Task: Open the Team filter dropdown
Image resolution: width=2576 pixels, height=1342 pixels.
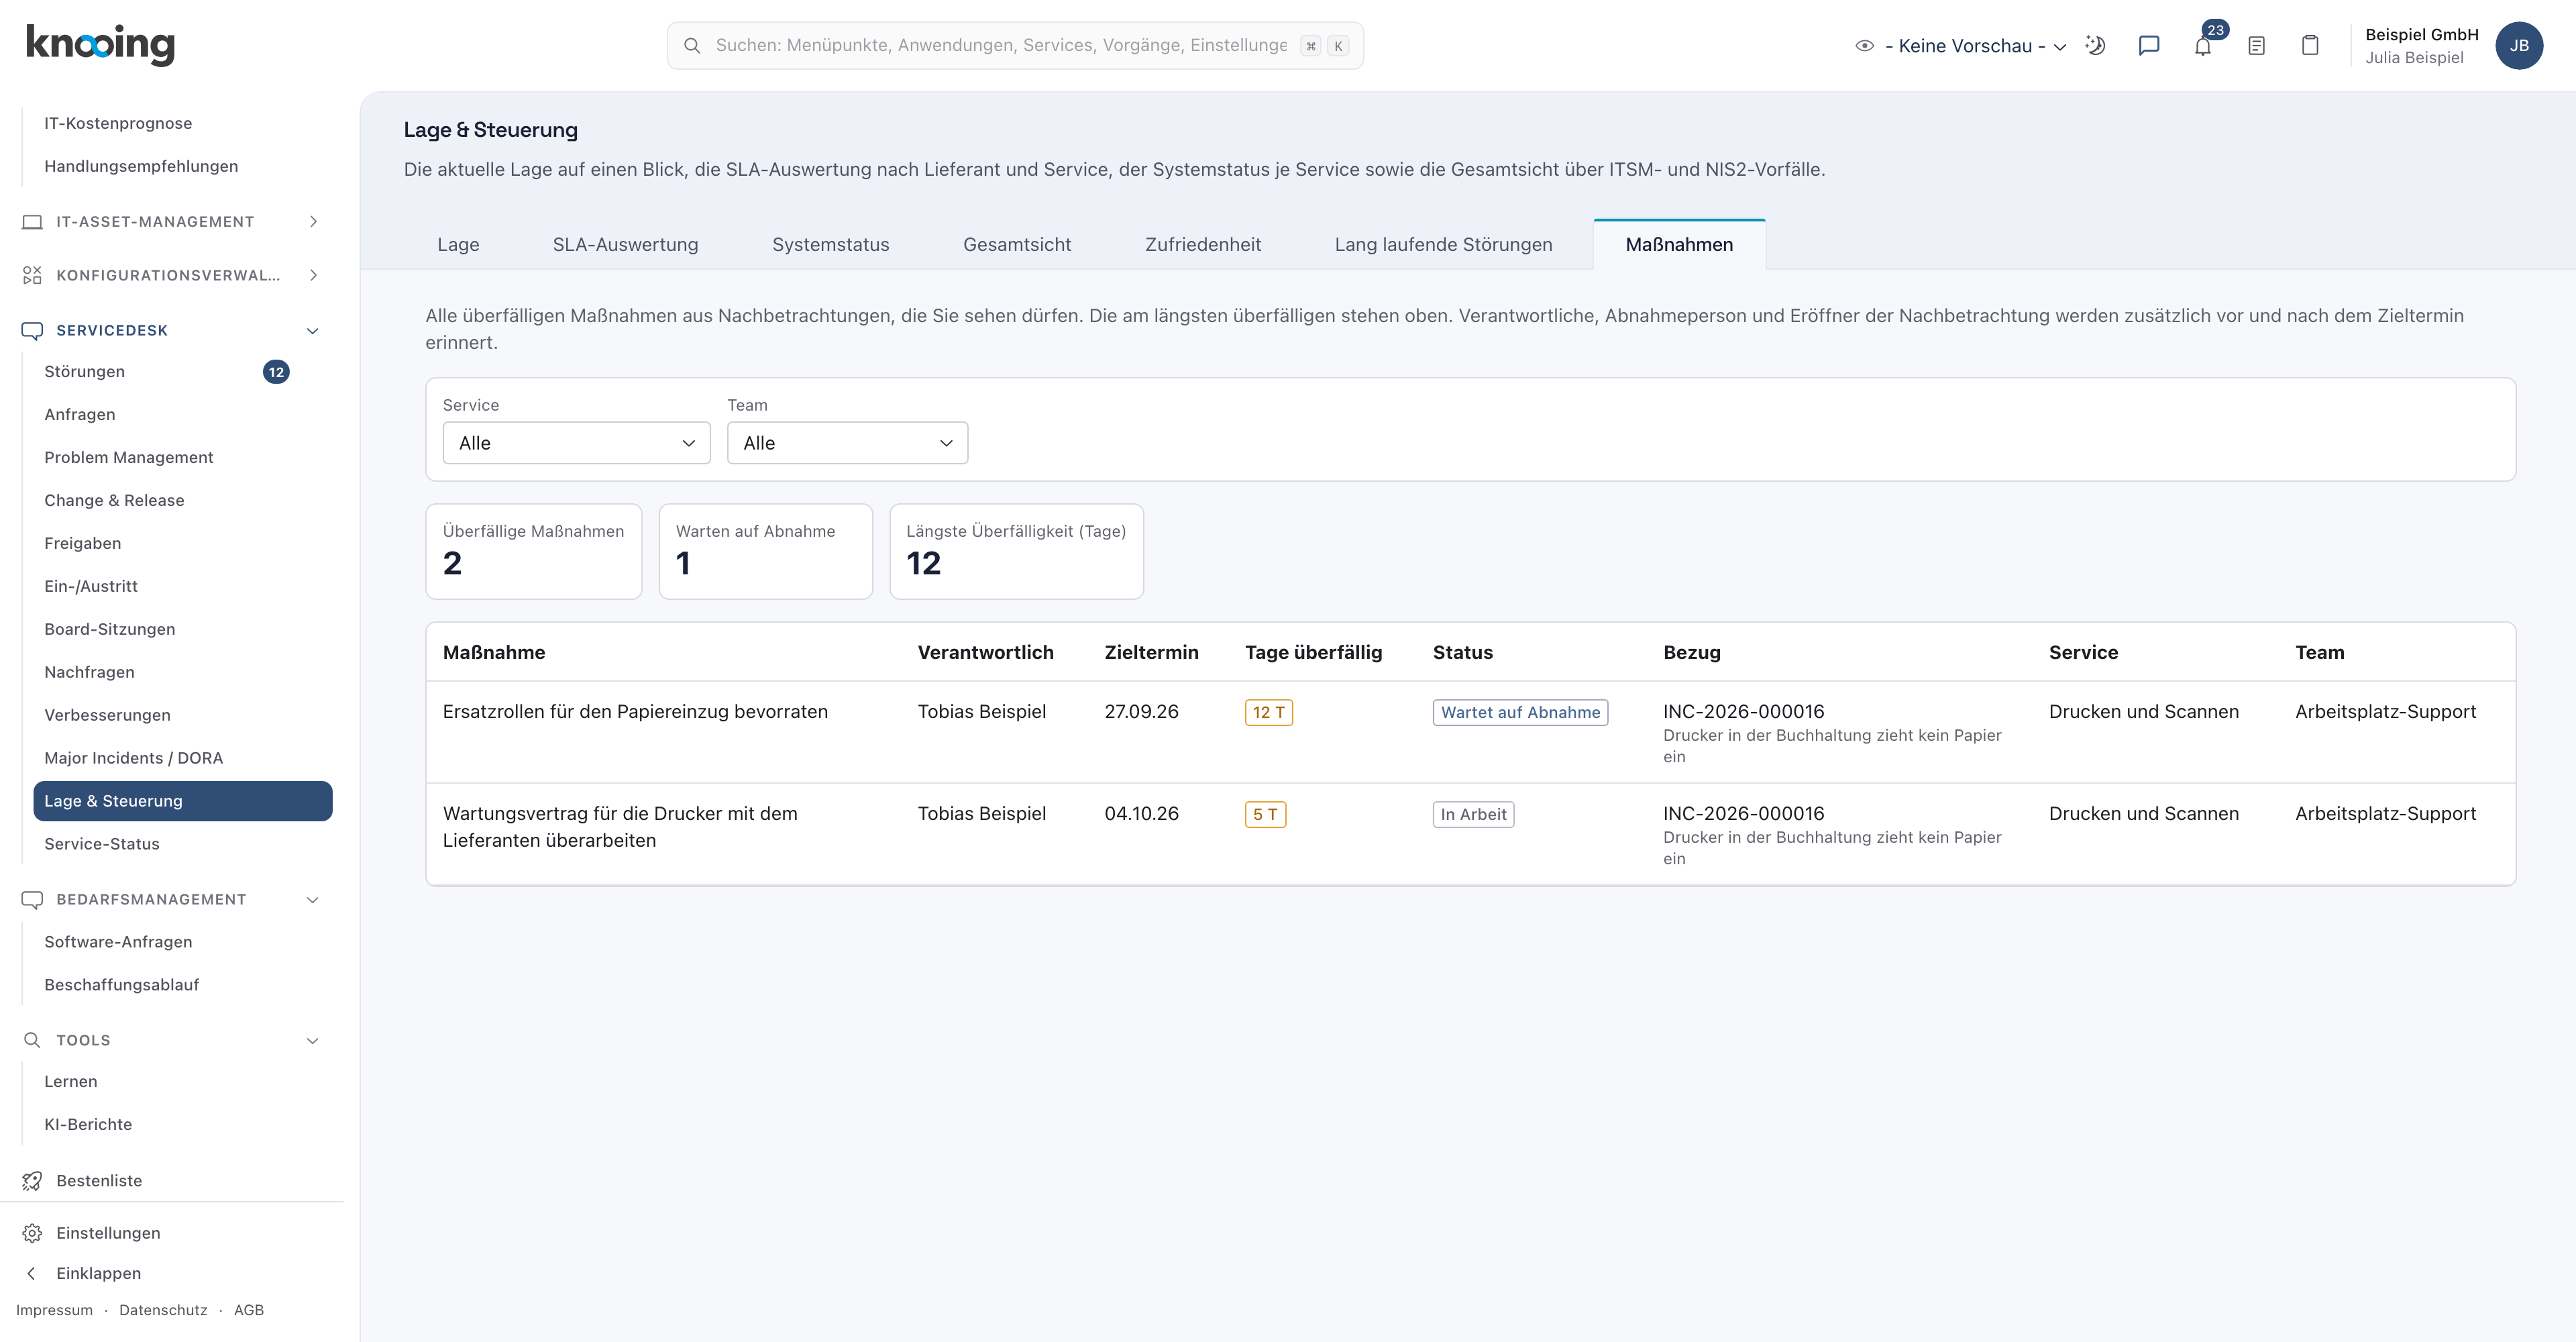Action: (847, 443)
